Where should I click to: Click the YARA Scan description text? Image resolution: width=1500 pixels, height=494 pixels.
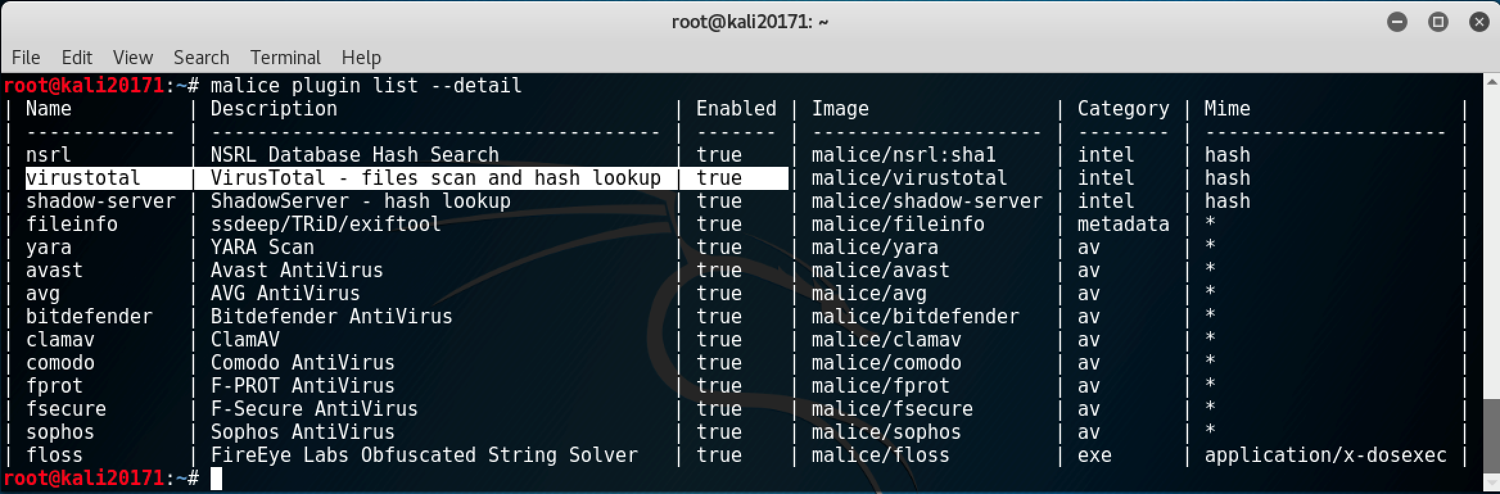click(262, 247)
